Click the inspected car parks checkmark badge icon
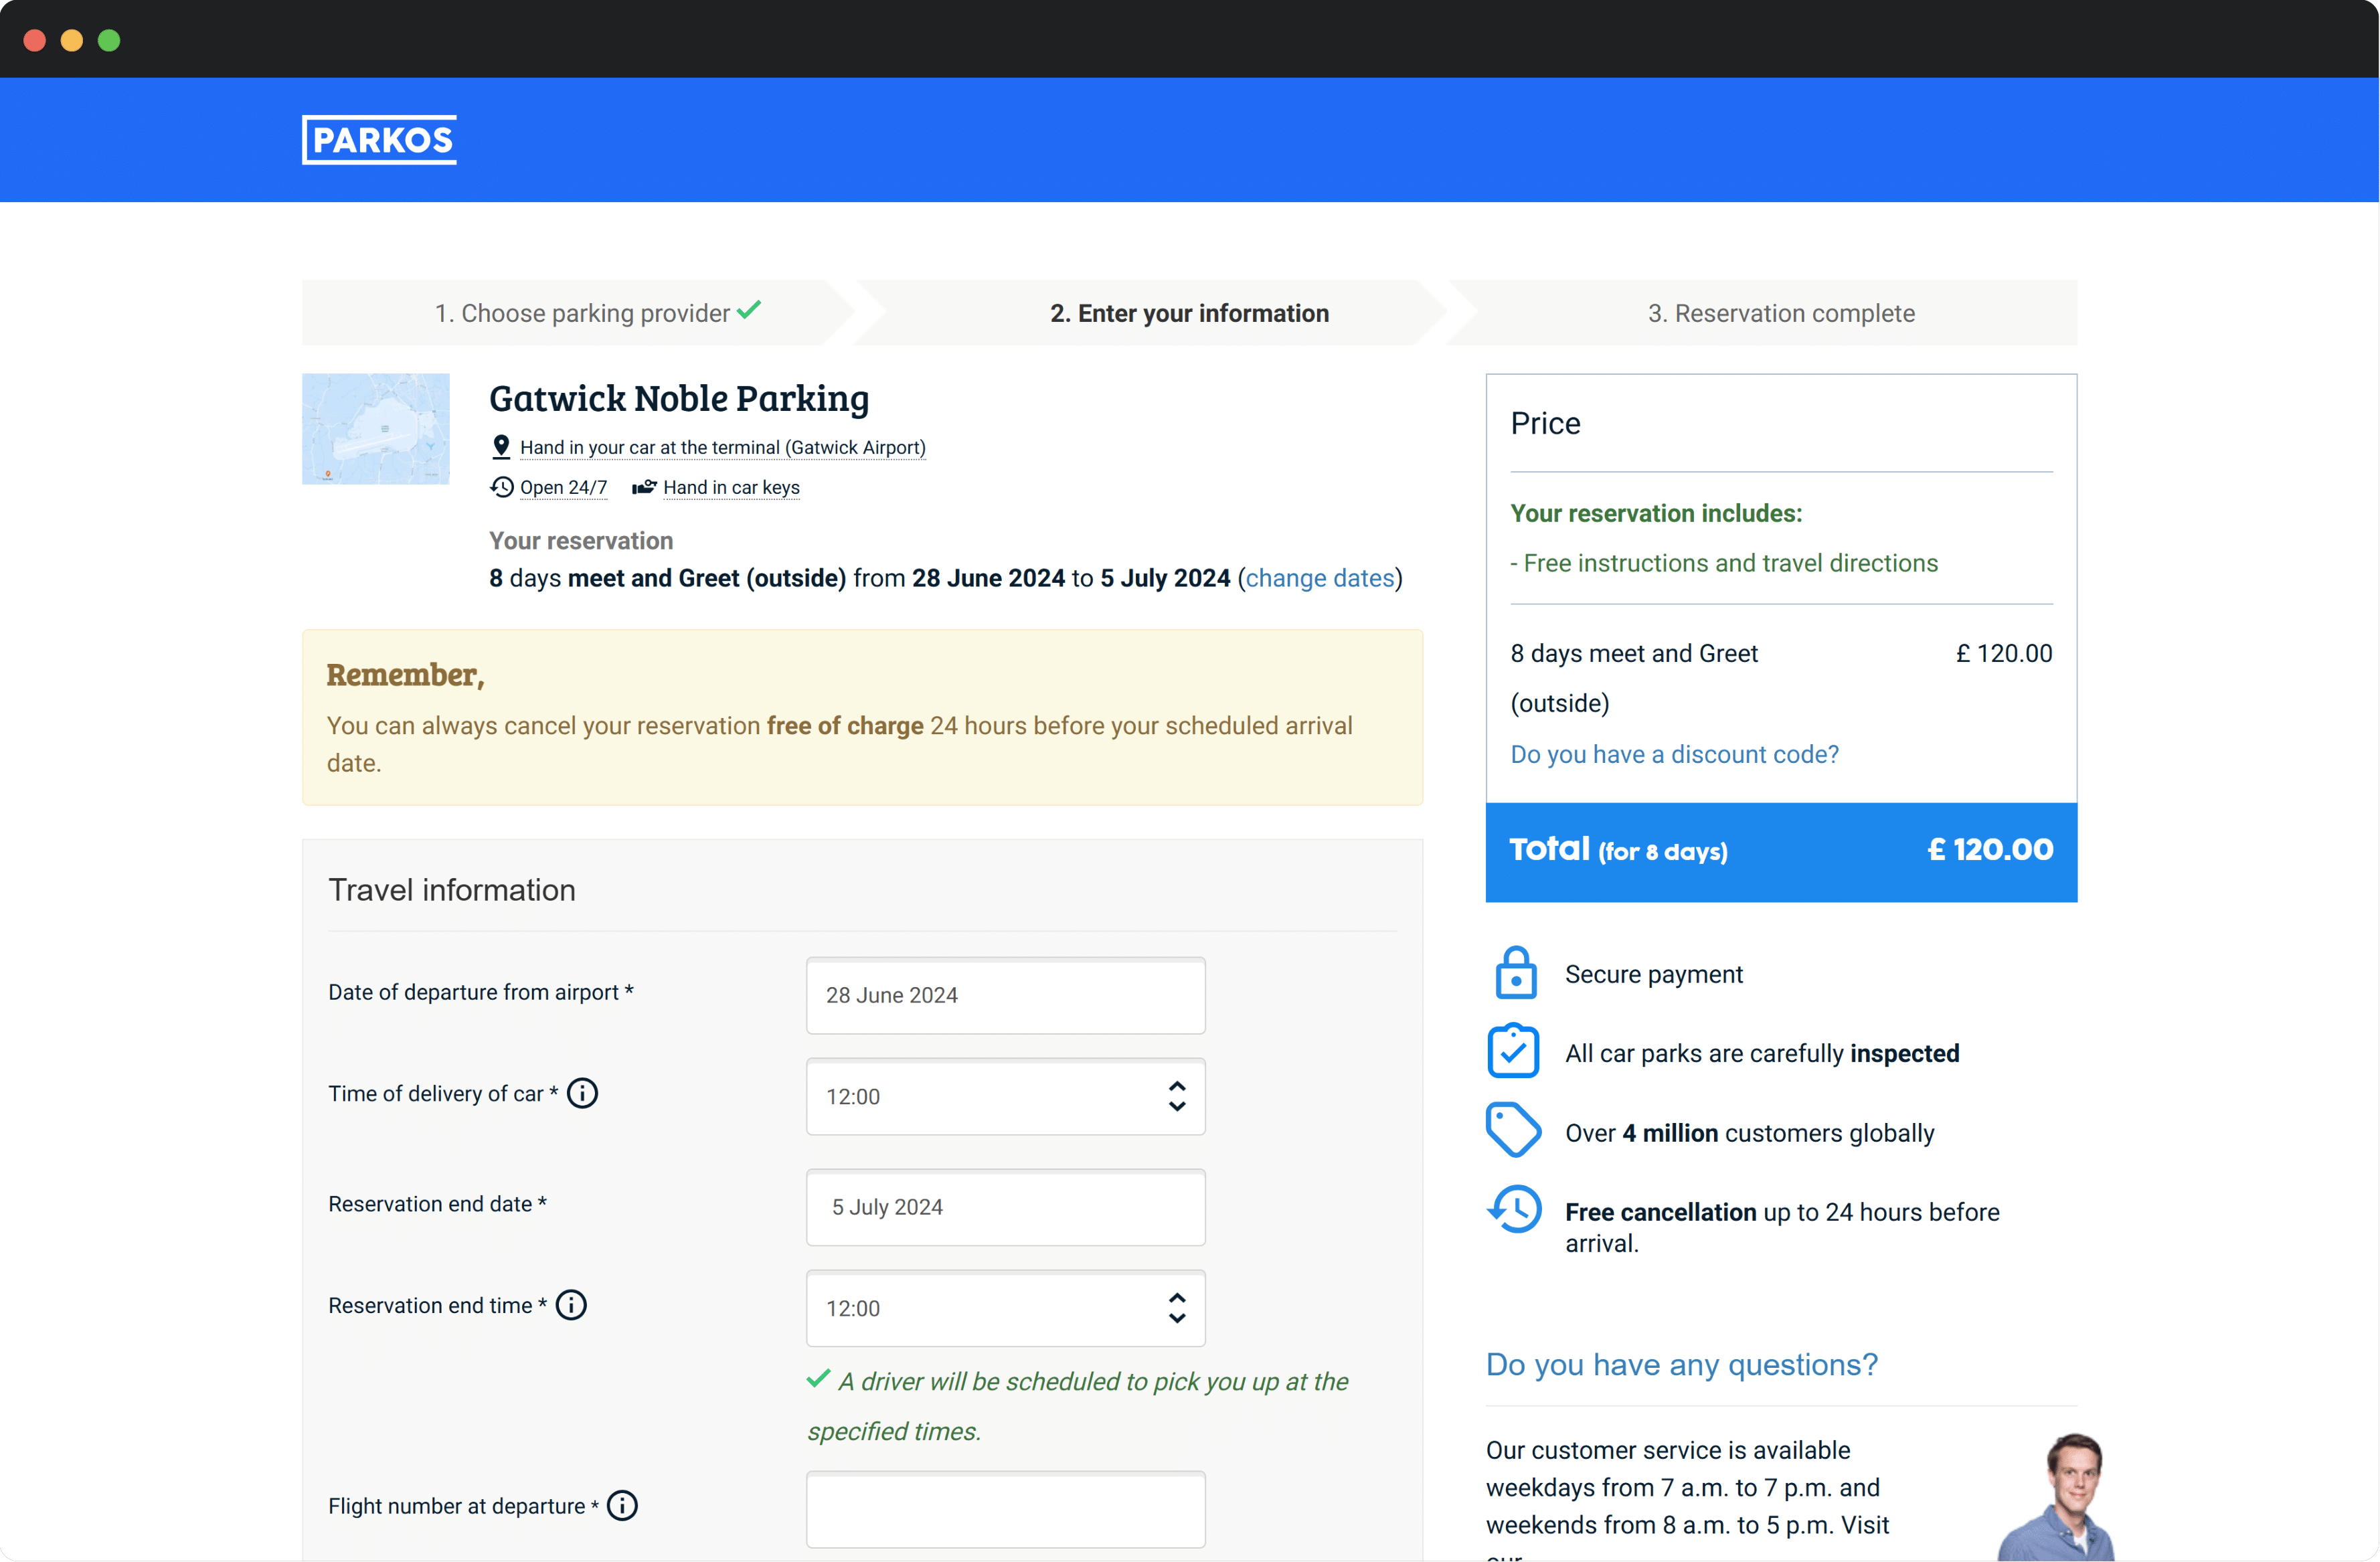2380x1562 pixels. (1514, 1050)
